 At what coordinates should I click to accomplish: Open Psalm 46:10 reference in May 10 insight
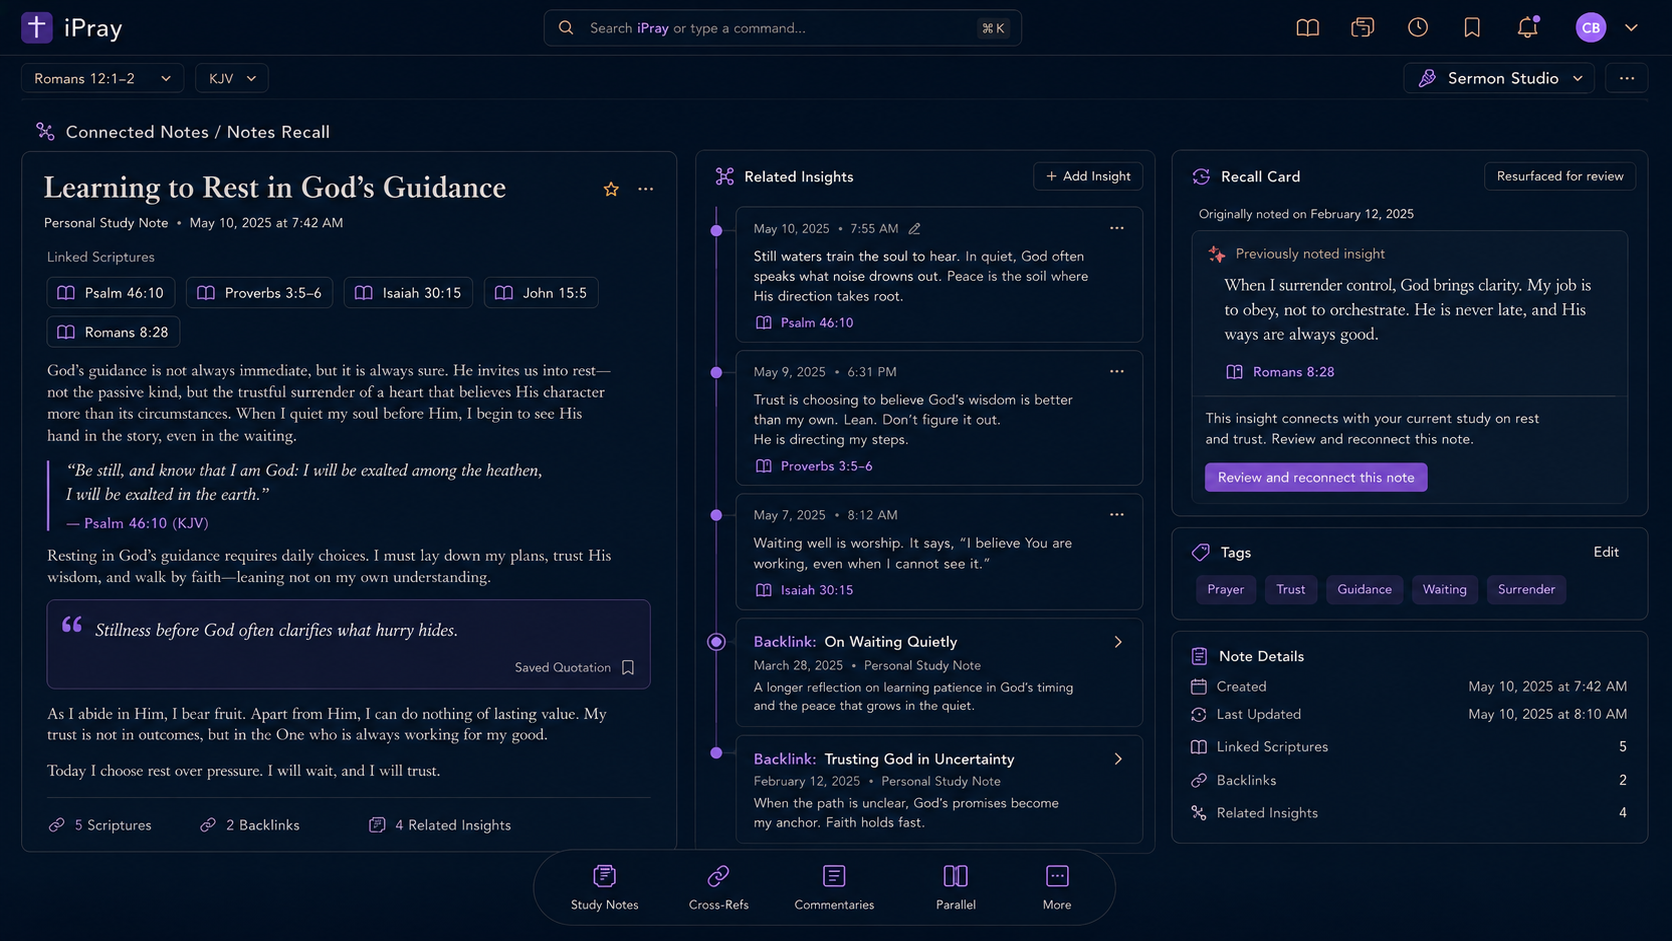[x=805, y=323]
